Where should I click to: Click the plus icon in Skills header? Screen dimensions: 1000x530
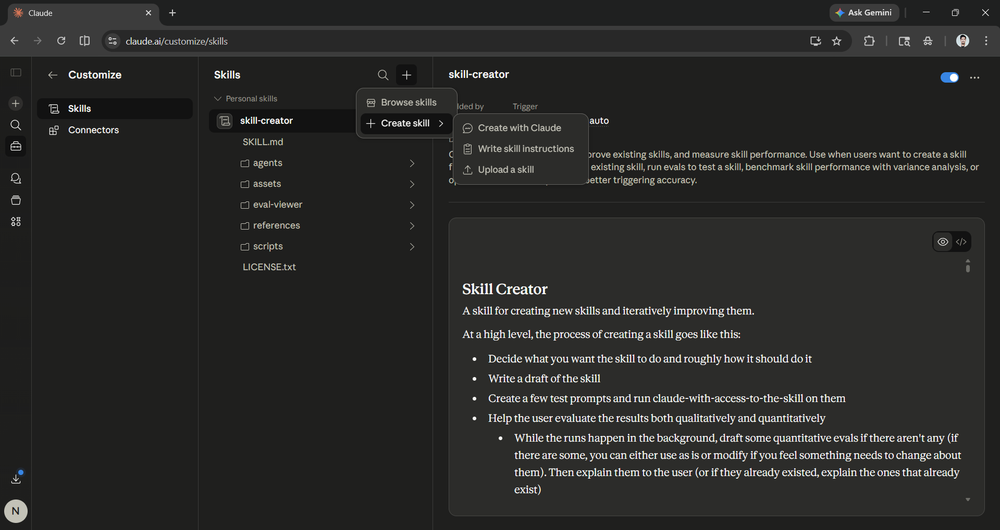pos(406,75)
